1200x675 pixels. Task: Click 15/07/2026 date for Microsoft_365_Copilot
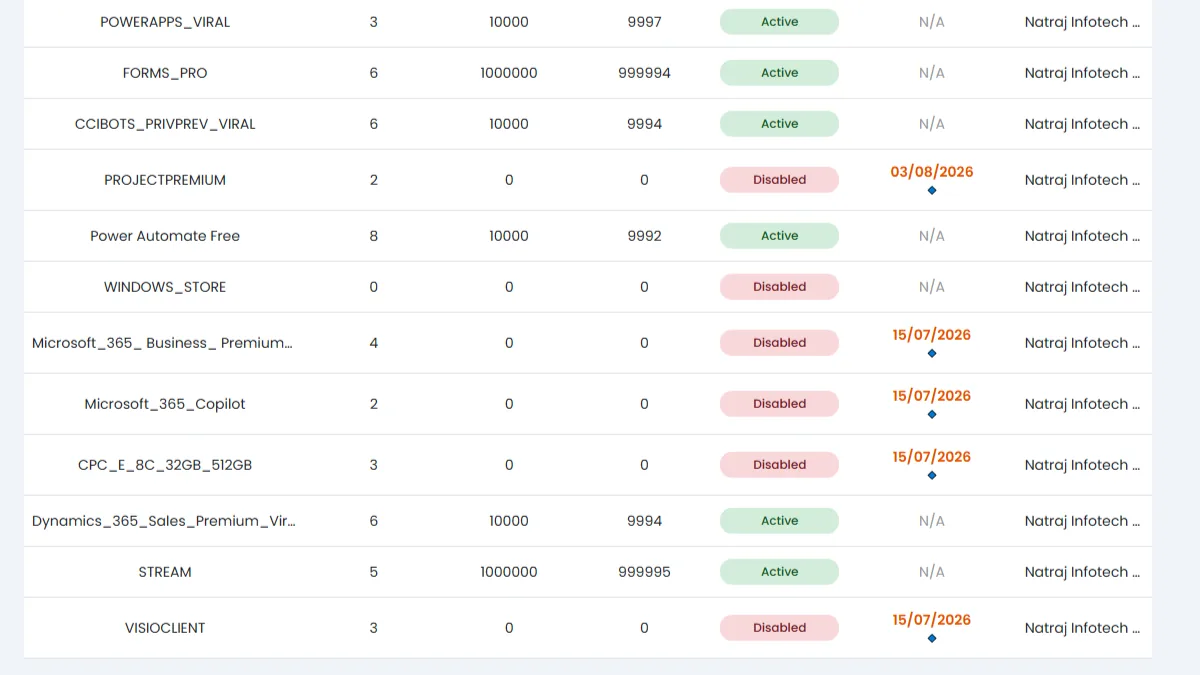[x=932, y=396]
